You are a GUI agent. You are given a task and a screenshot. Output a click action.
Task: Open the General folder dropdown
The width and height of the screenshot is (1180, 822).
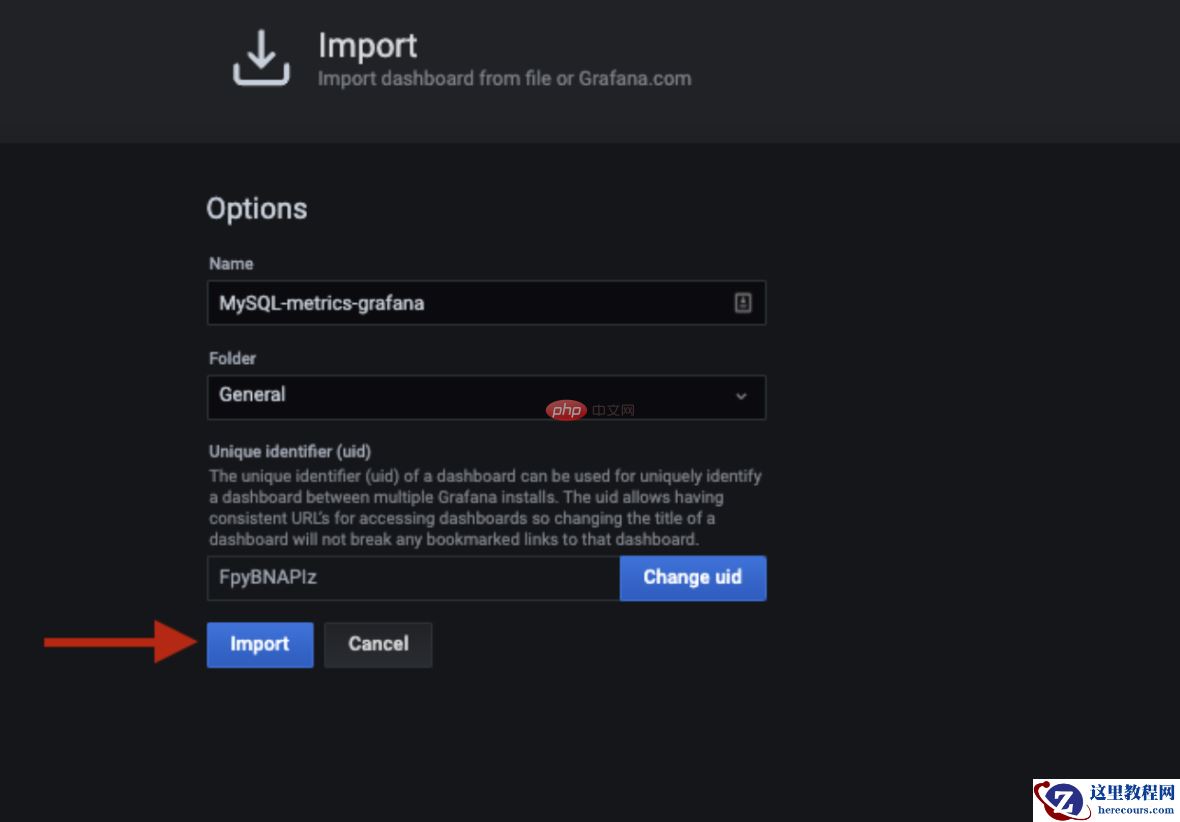tap(486, 397)
